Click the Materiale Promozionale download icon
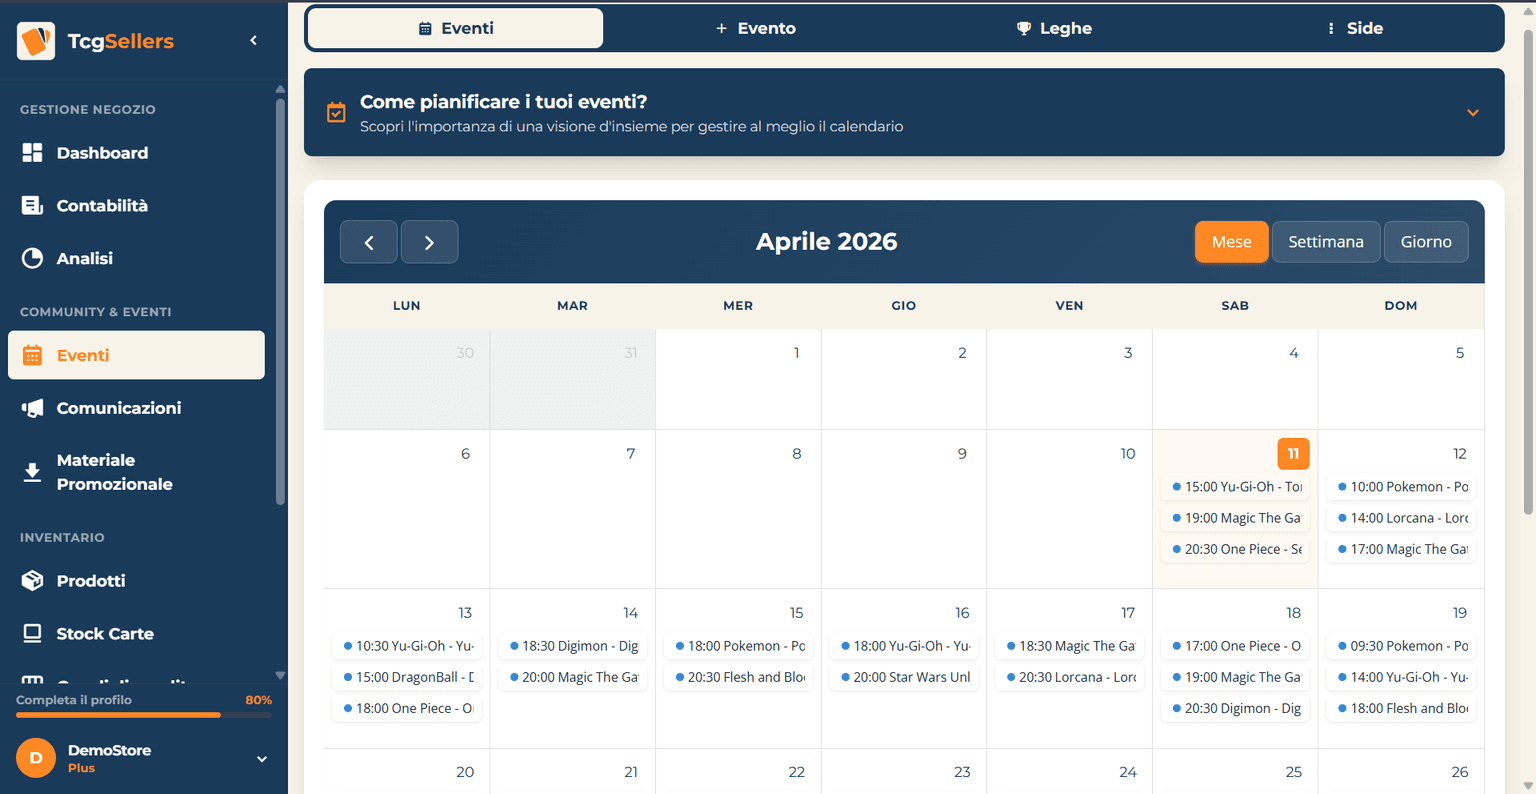This screenshot has height=794, width=1536. [32, 472]
